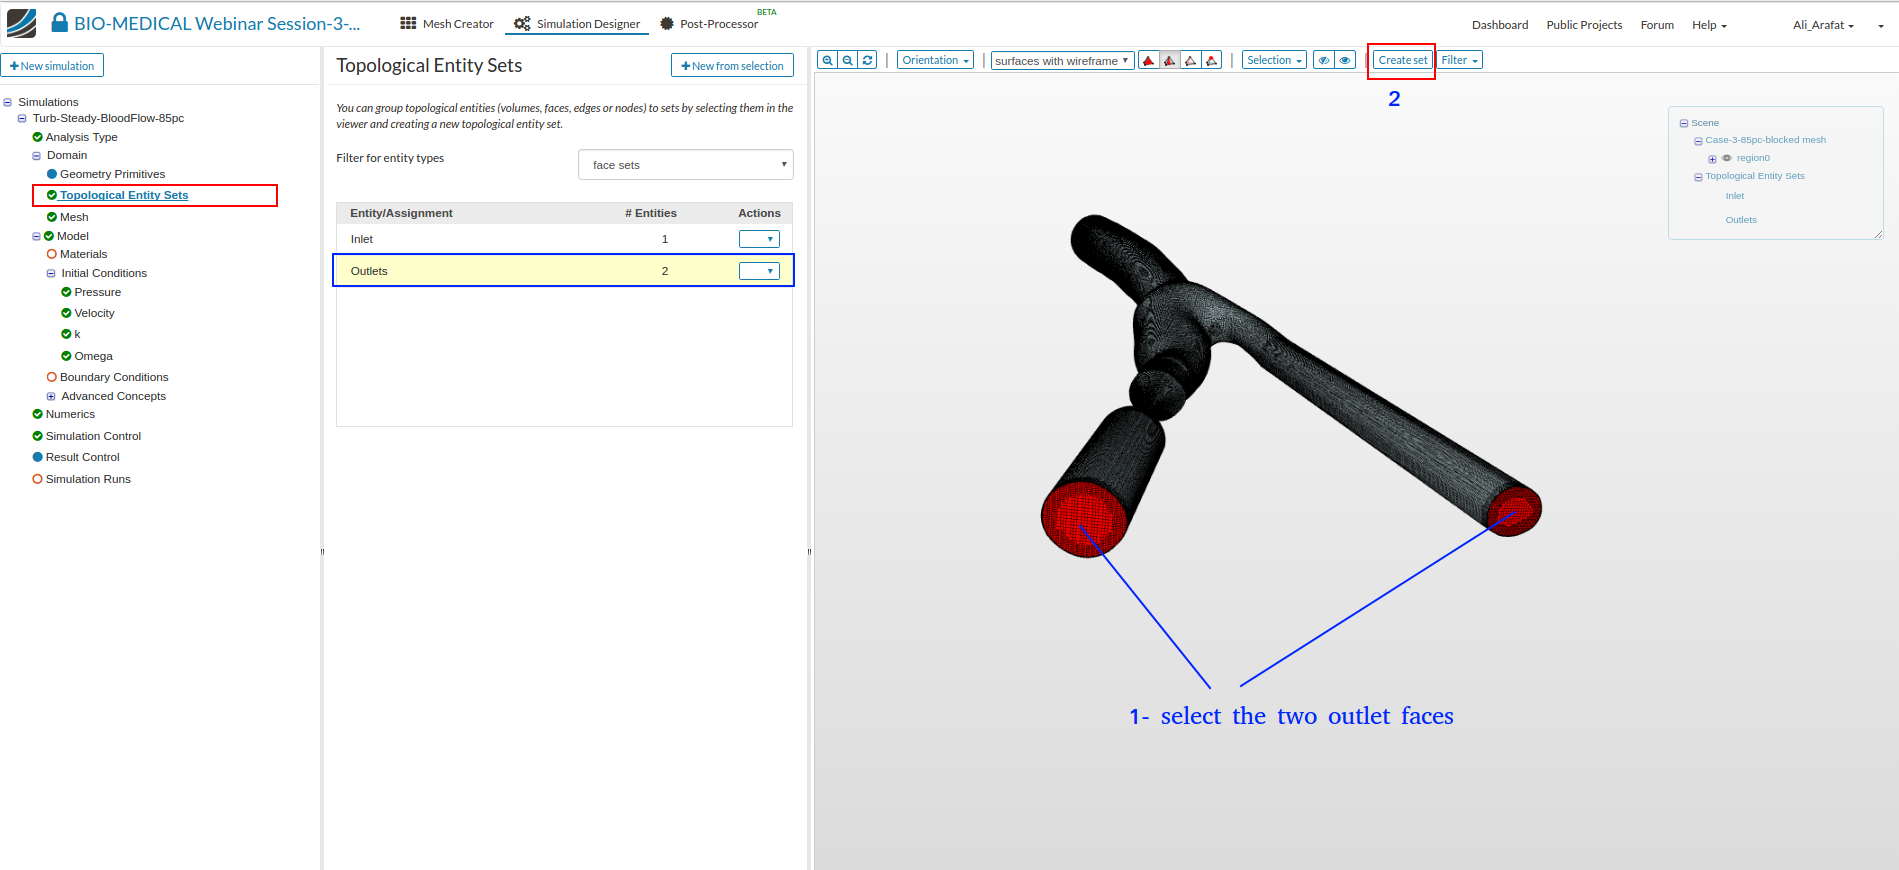Choose the volume pick mode icon
Image resolution: width=1899 pixels, height=870 pixels.
(x=1149, y=60)
